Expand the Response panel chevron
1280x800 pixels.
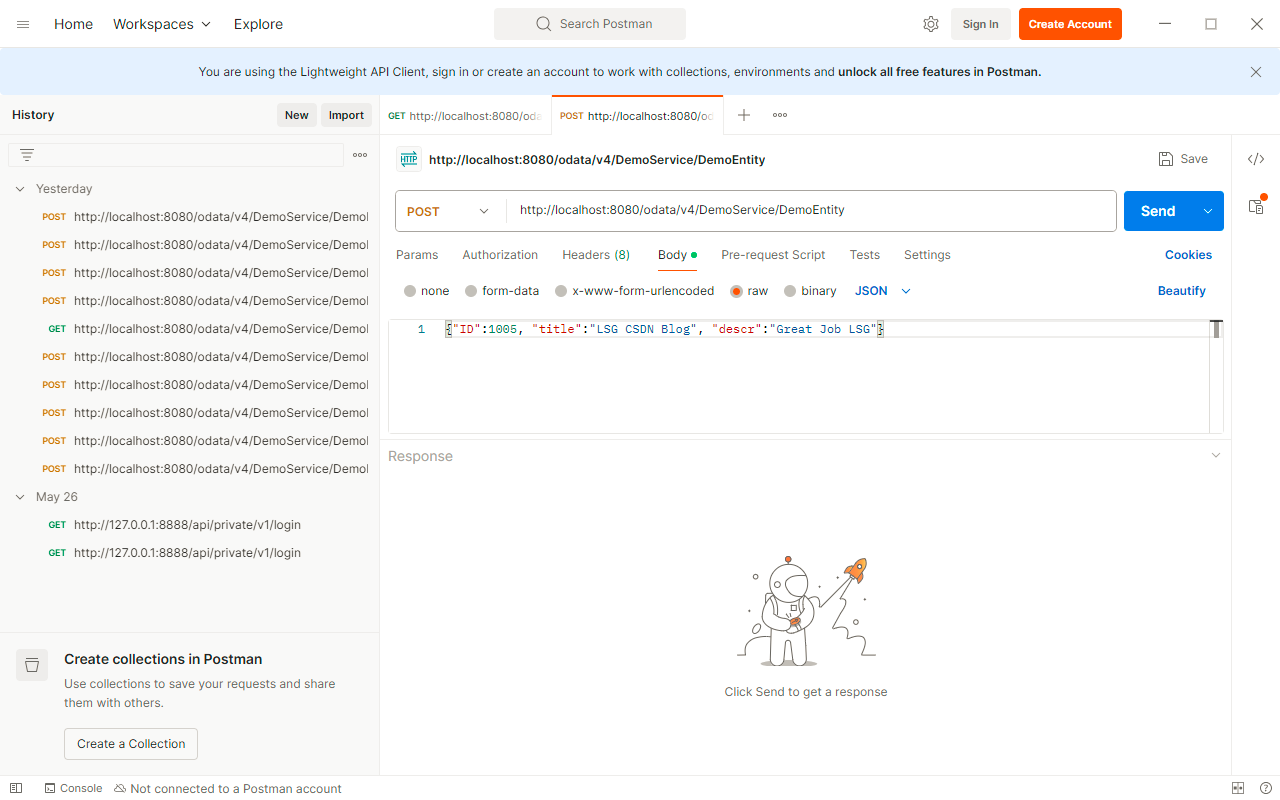(1216, 456)
